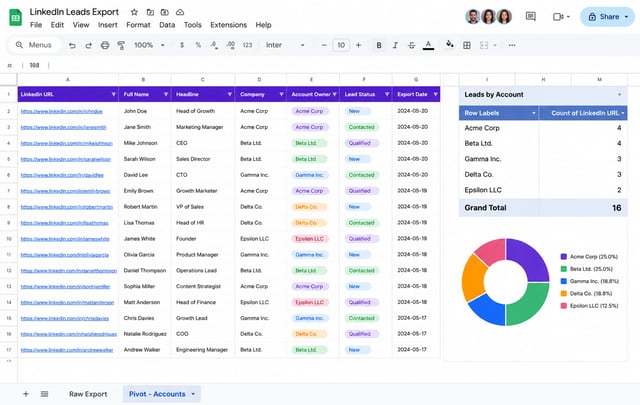Image resolution: width=640 pixels, height=405 pixels.
Task: Open the Insert menu
Action: tap(108, 25)
